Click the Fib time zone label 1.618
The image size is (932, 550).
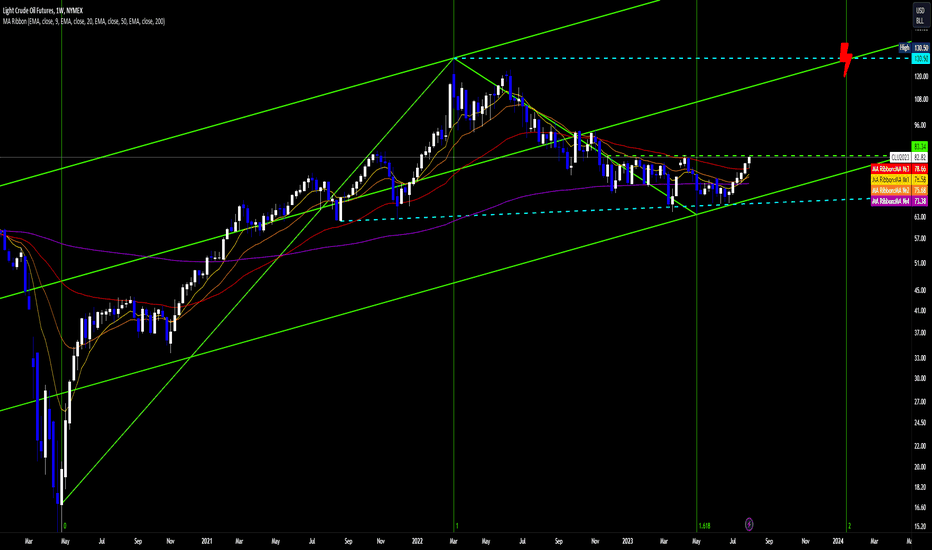point(704,526)
